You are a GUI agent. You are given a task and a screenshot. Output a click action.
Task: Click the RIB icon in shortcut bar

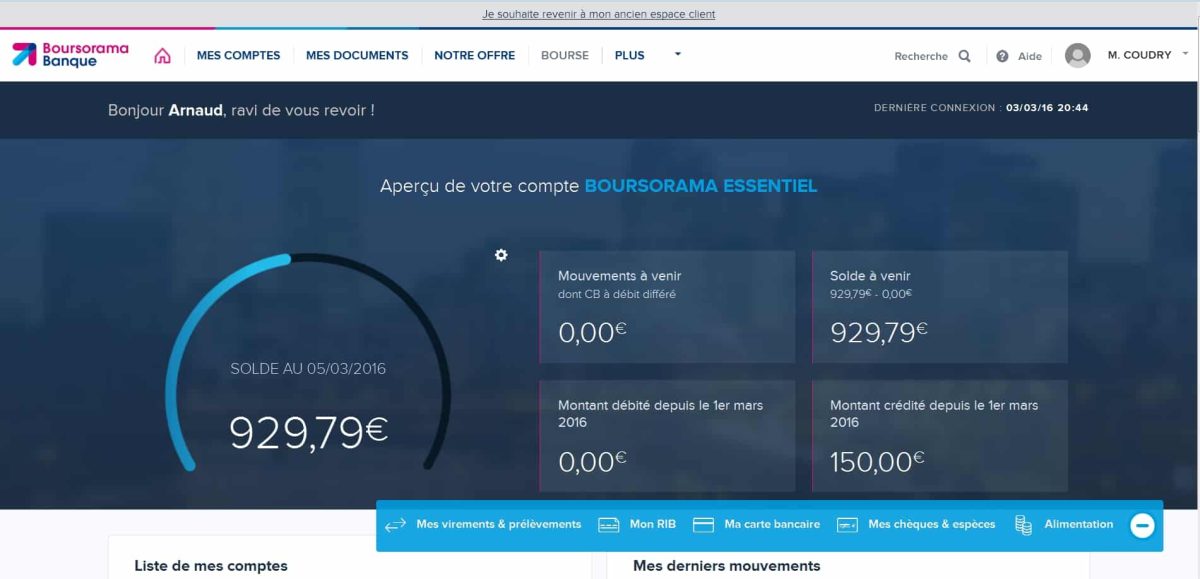(x=608, y=525)
